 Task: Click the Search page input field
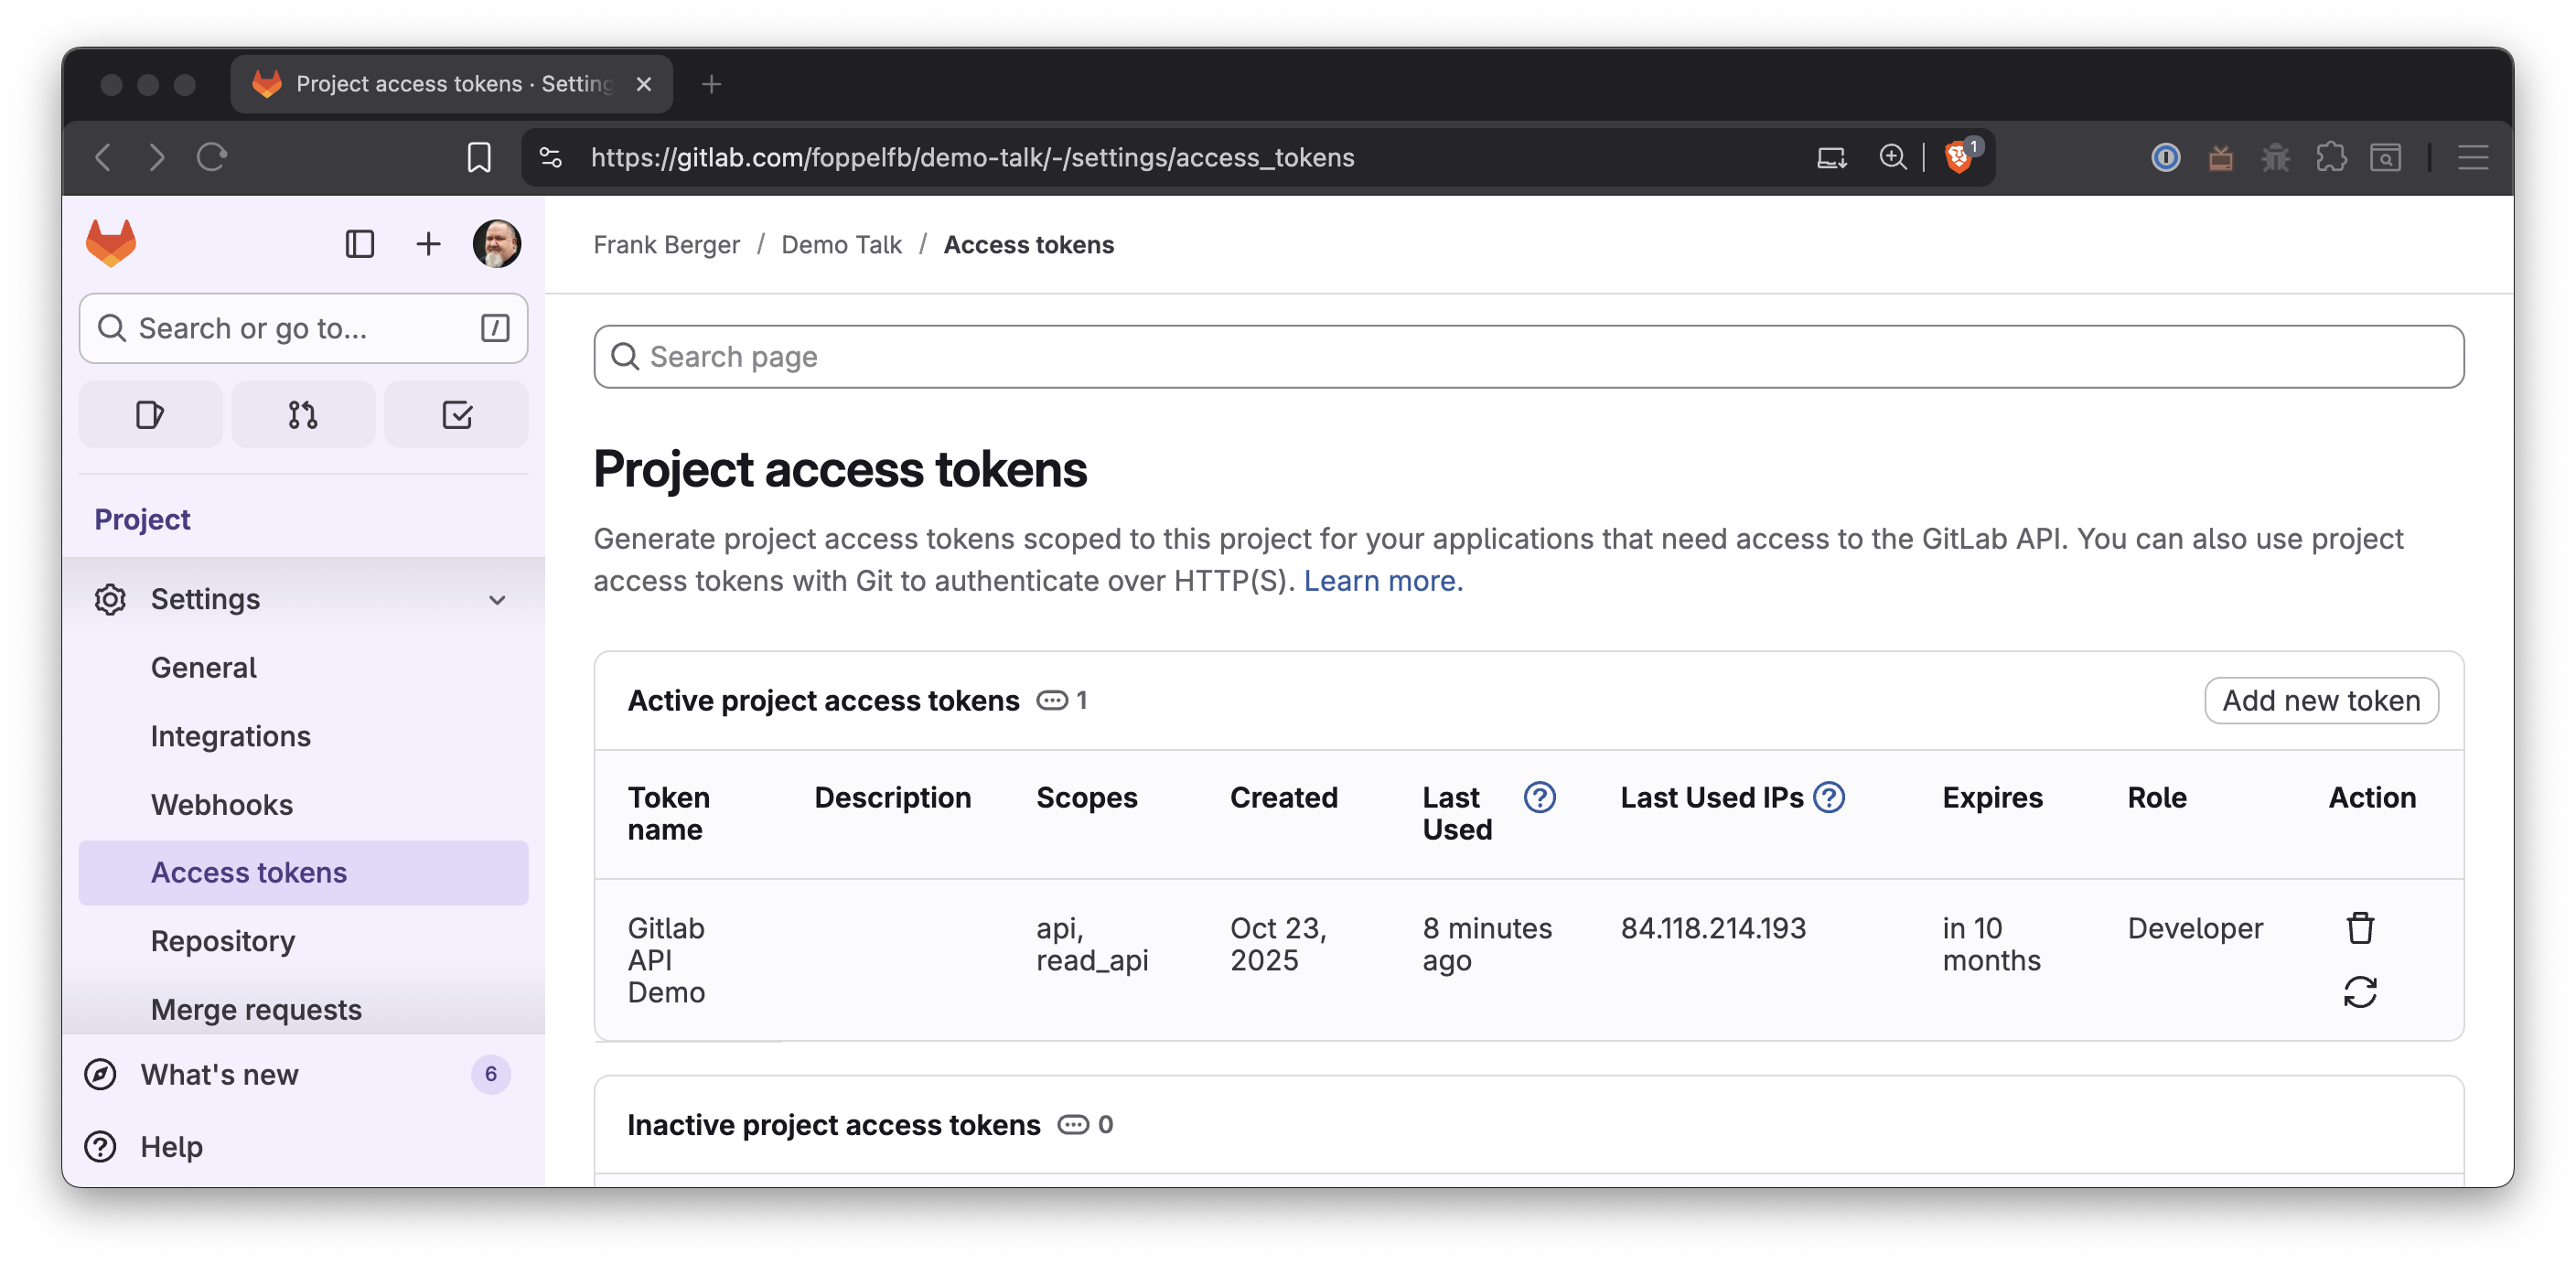(x=1528, y=357)
